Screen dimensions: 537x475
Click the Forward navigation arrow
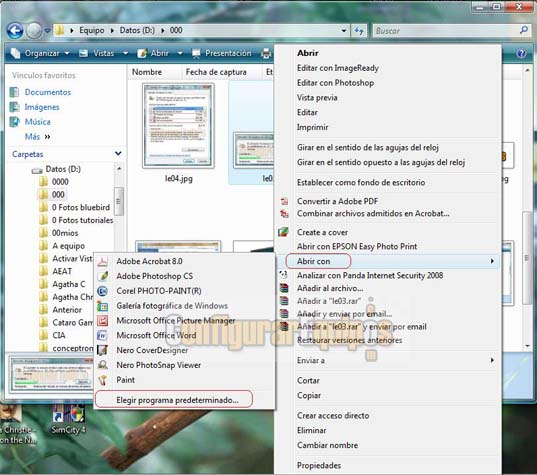point(34,31)
